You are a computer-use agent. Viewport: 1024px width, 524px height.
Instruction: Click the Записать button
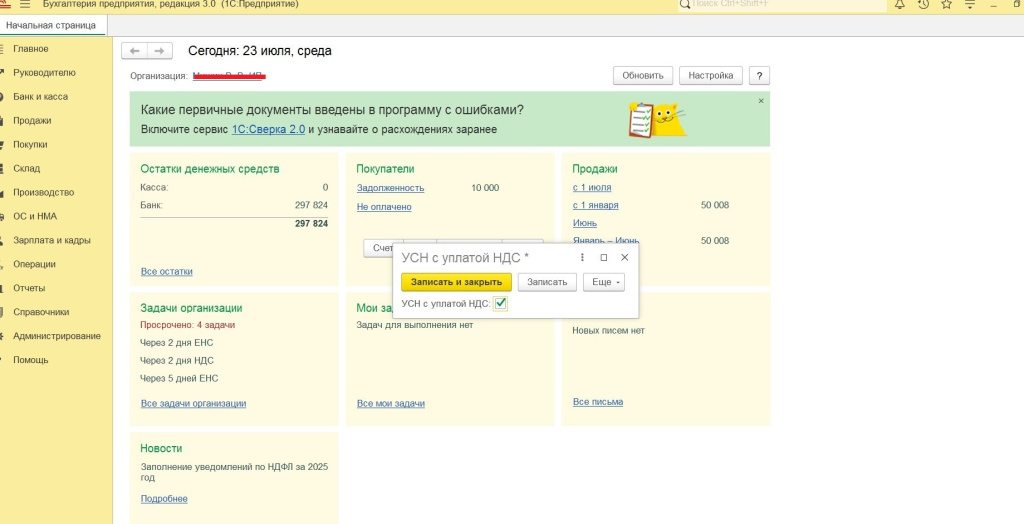(547, 282)
